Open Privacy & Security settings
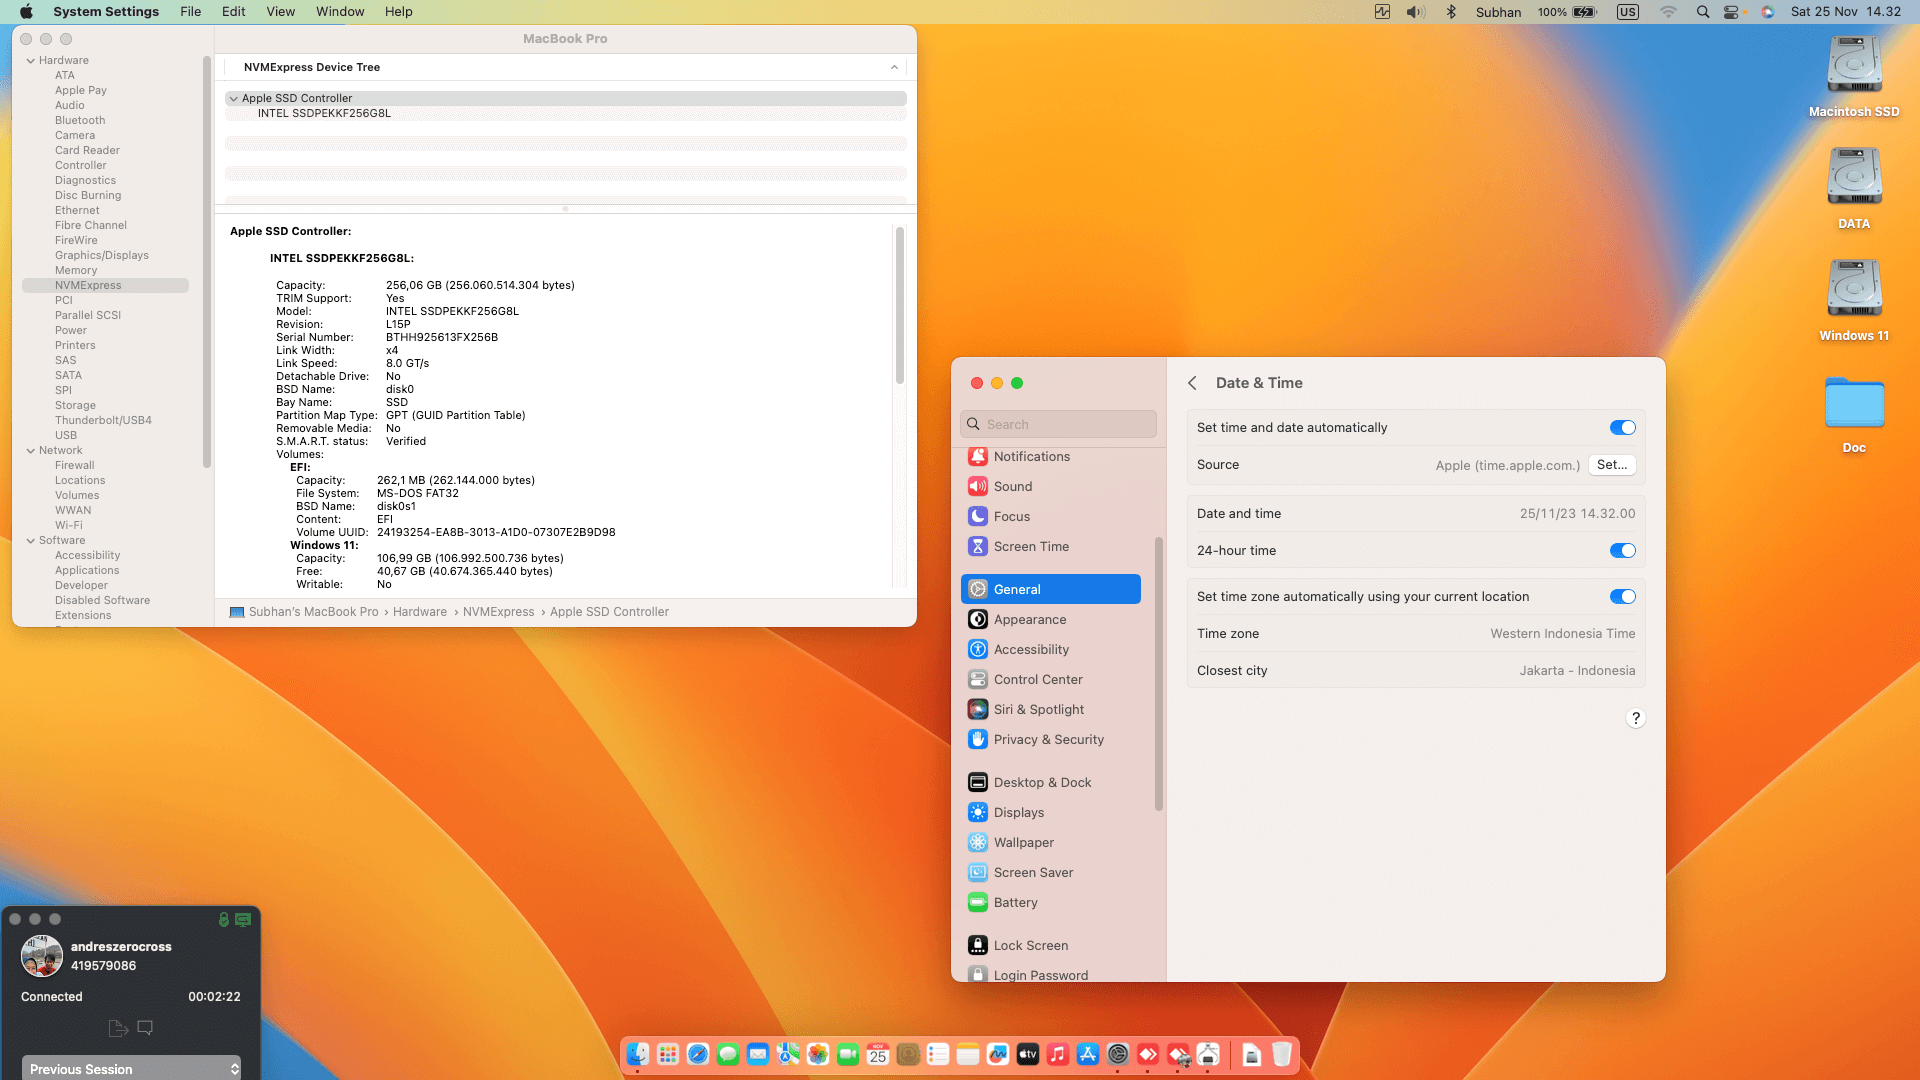 click(1050, 739)
